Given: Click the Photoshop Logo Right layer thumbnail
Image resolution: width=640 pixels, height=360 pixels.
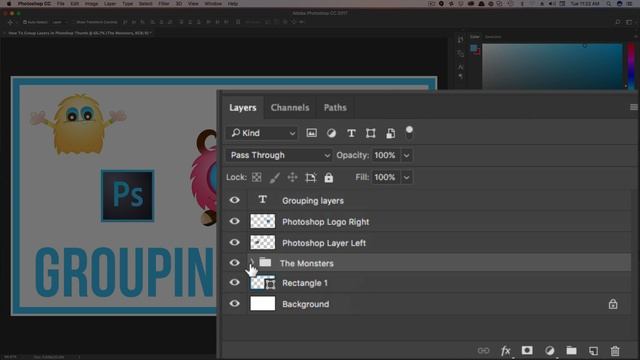Looking at the screenshot, I should coord(262,221).
